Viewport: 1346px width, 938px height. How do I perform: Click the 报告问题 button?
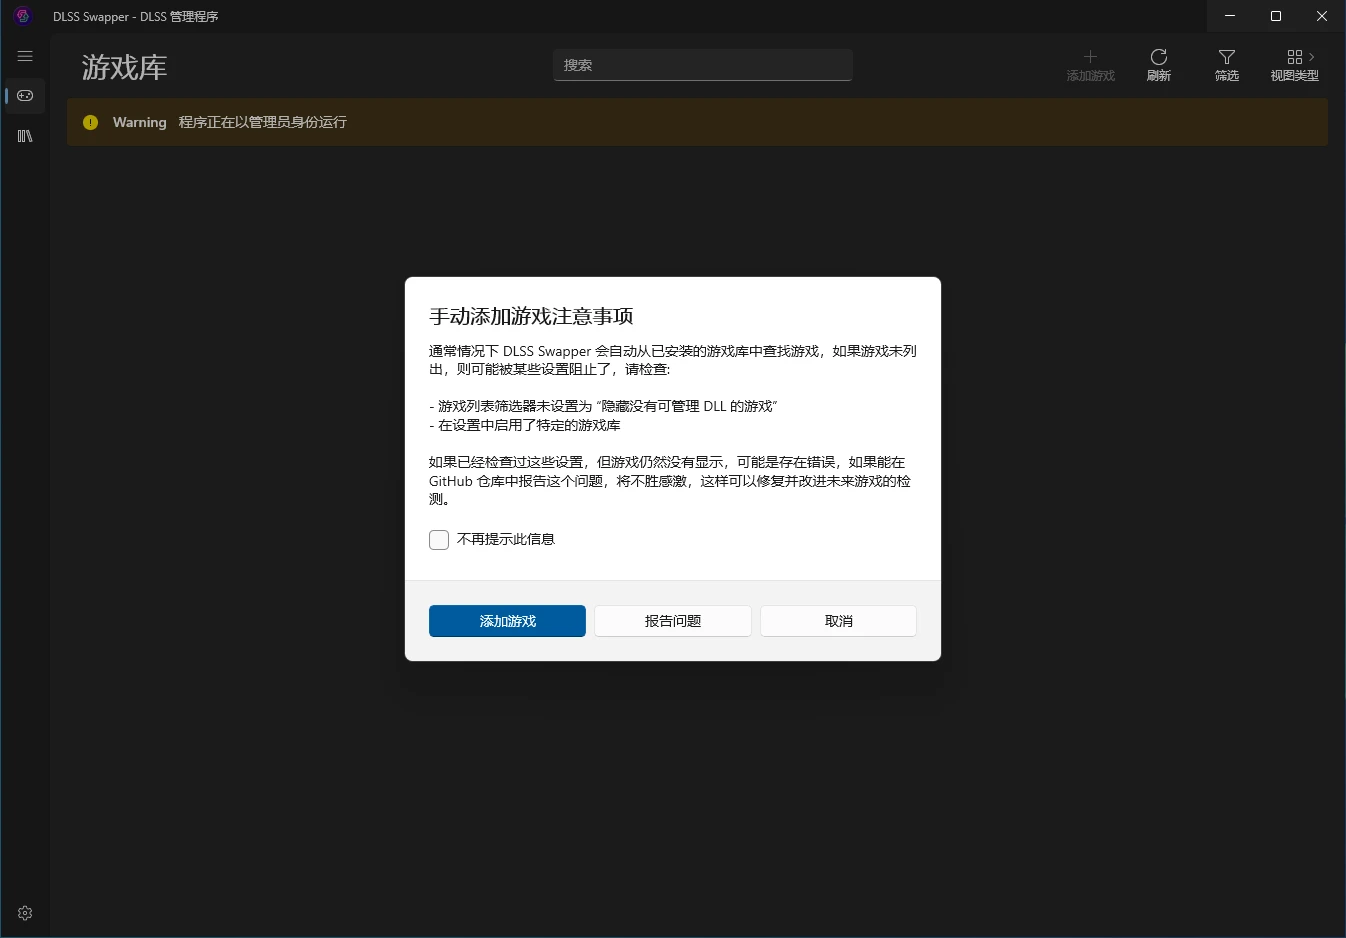673,621
